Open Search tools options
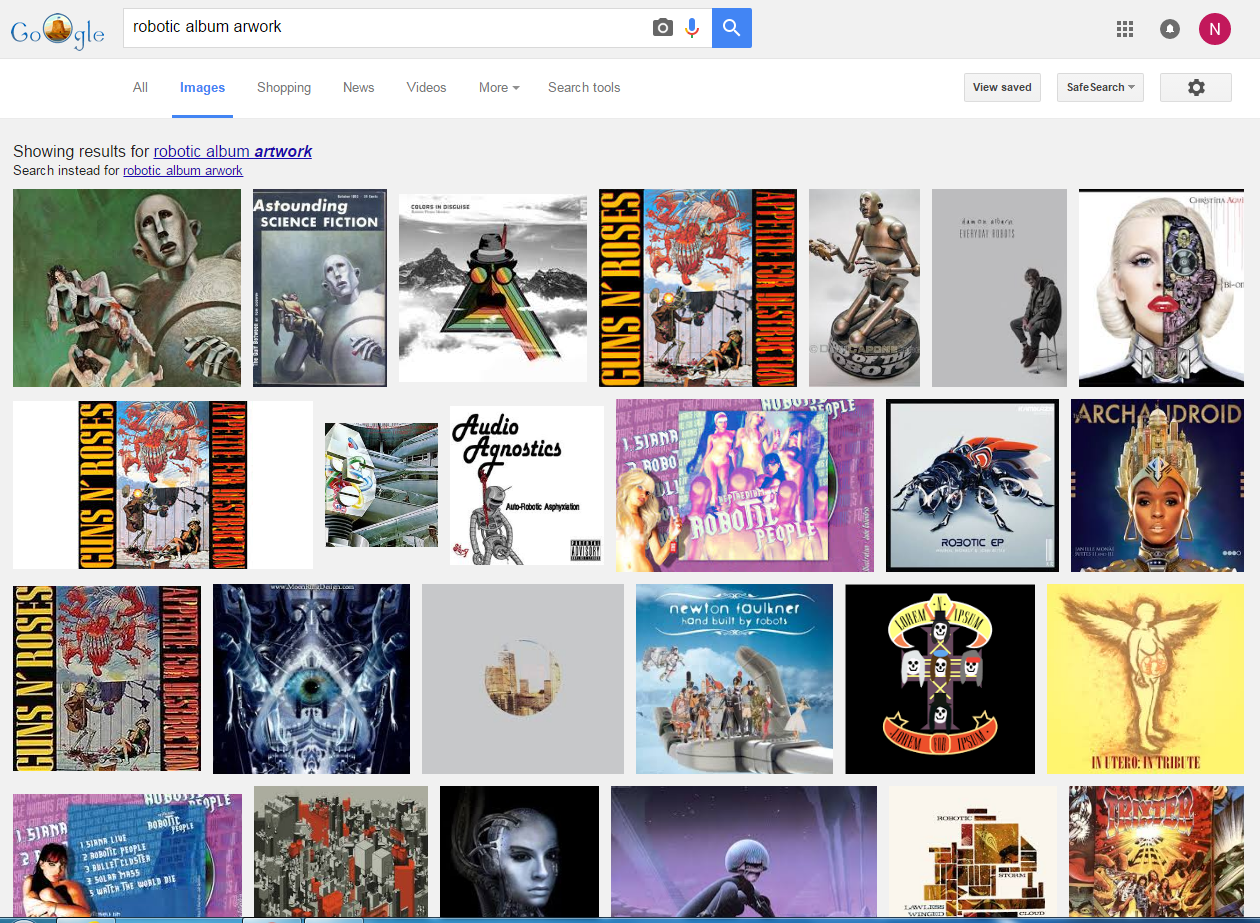Screen dimensions: 1260x923 [x=584, y=87]
